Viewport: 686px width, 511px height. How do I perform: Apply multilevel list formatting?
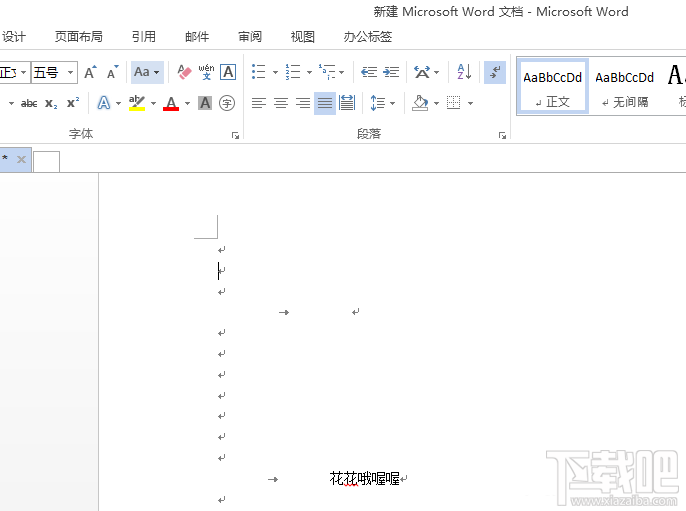click(x=327, y=72)
